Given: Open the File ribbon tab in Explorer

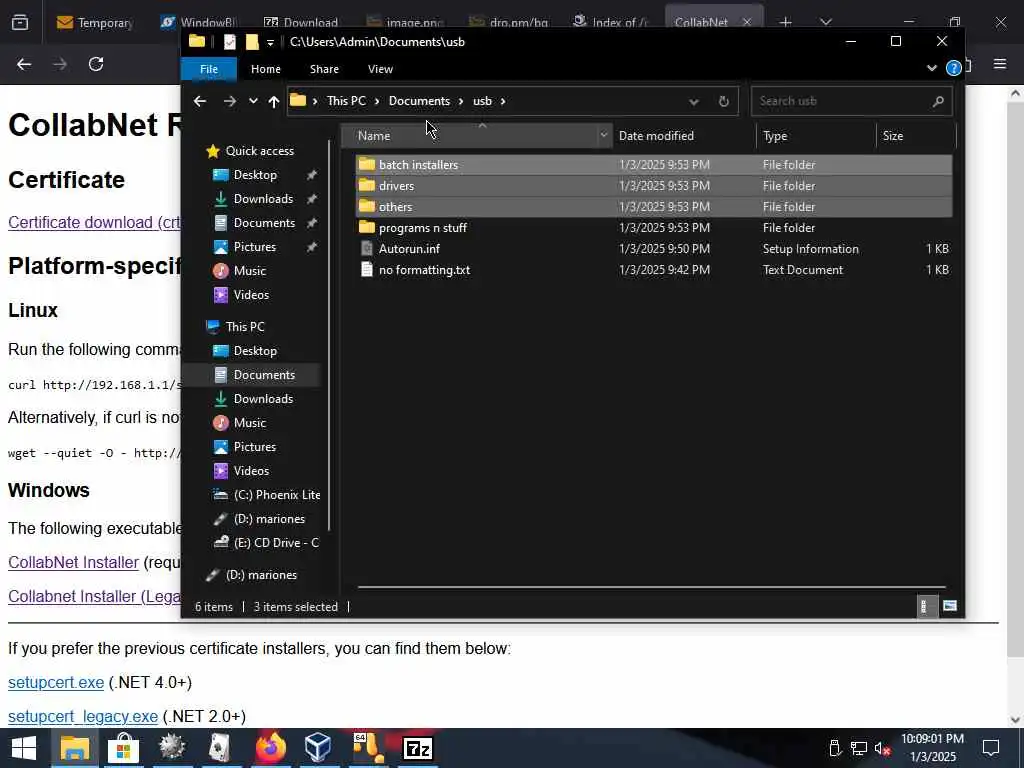Looking at the screenshot, I should (x=209, y=69).
